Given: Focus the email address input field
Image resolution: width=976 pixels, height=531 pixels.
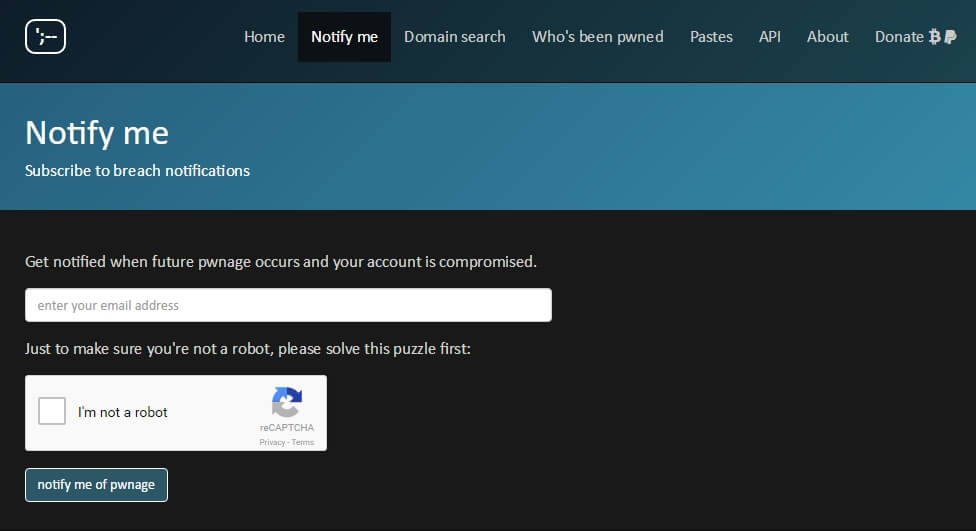Looking at the screenshot, I should [x=288, y=305].
